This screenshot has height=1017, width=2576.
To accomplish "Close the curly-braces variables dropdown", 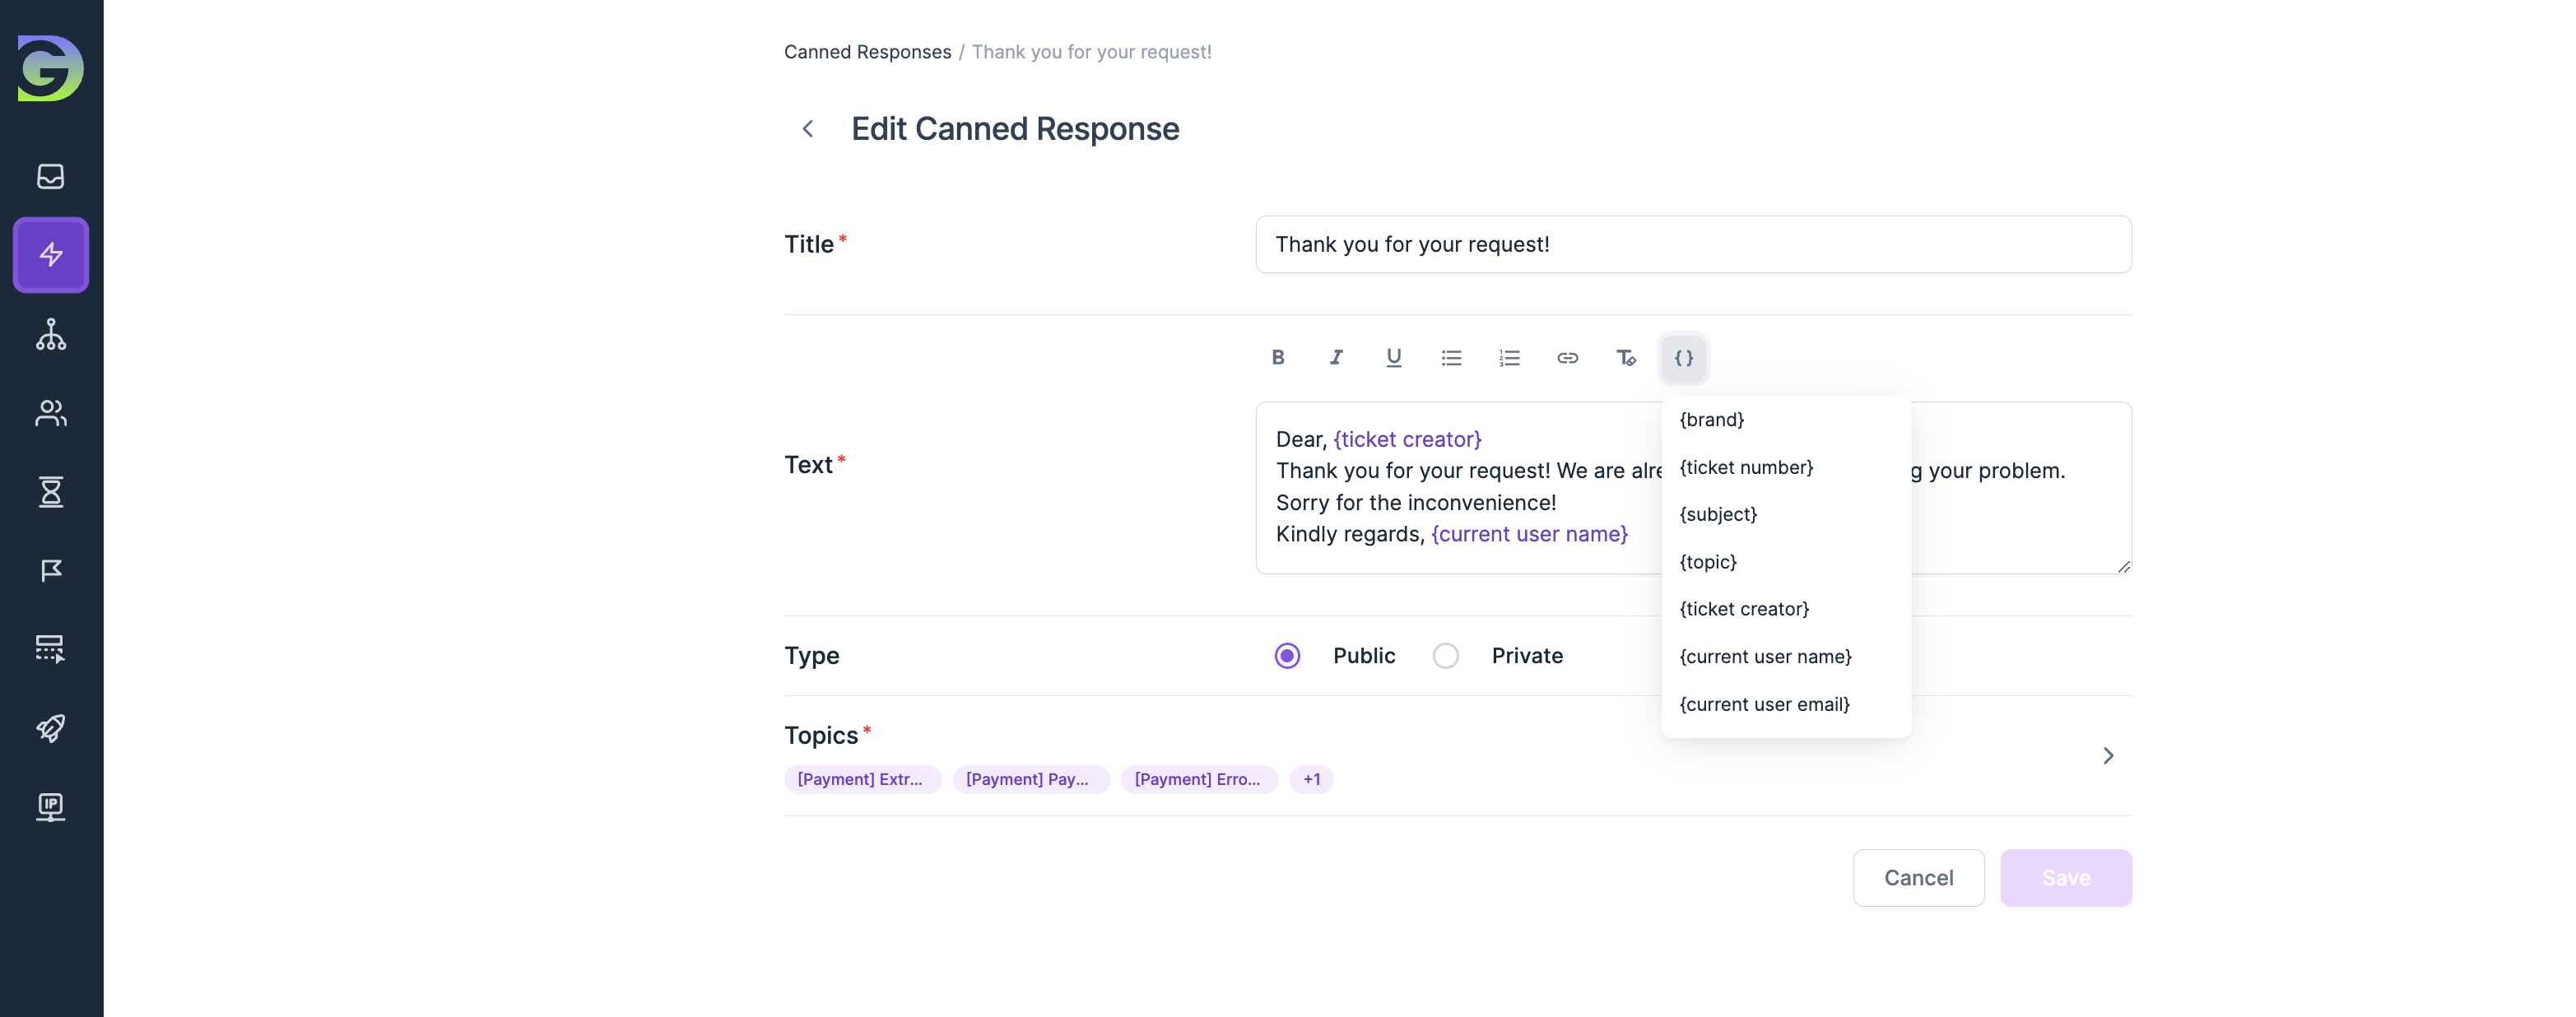I will [x=1683, y=358].
